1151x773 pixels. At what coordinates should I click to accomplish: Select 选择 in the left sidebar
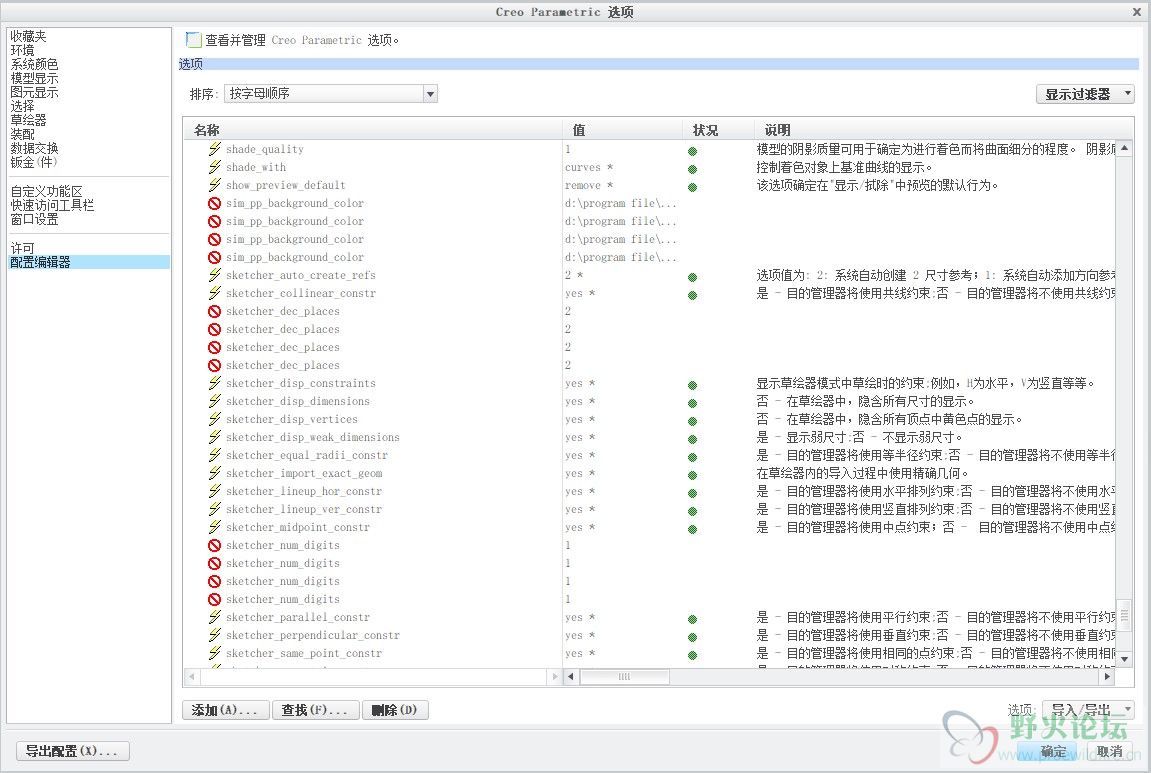click(22, 106)
